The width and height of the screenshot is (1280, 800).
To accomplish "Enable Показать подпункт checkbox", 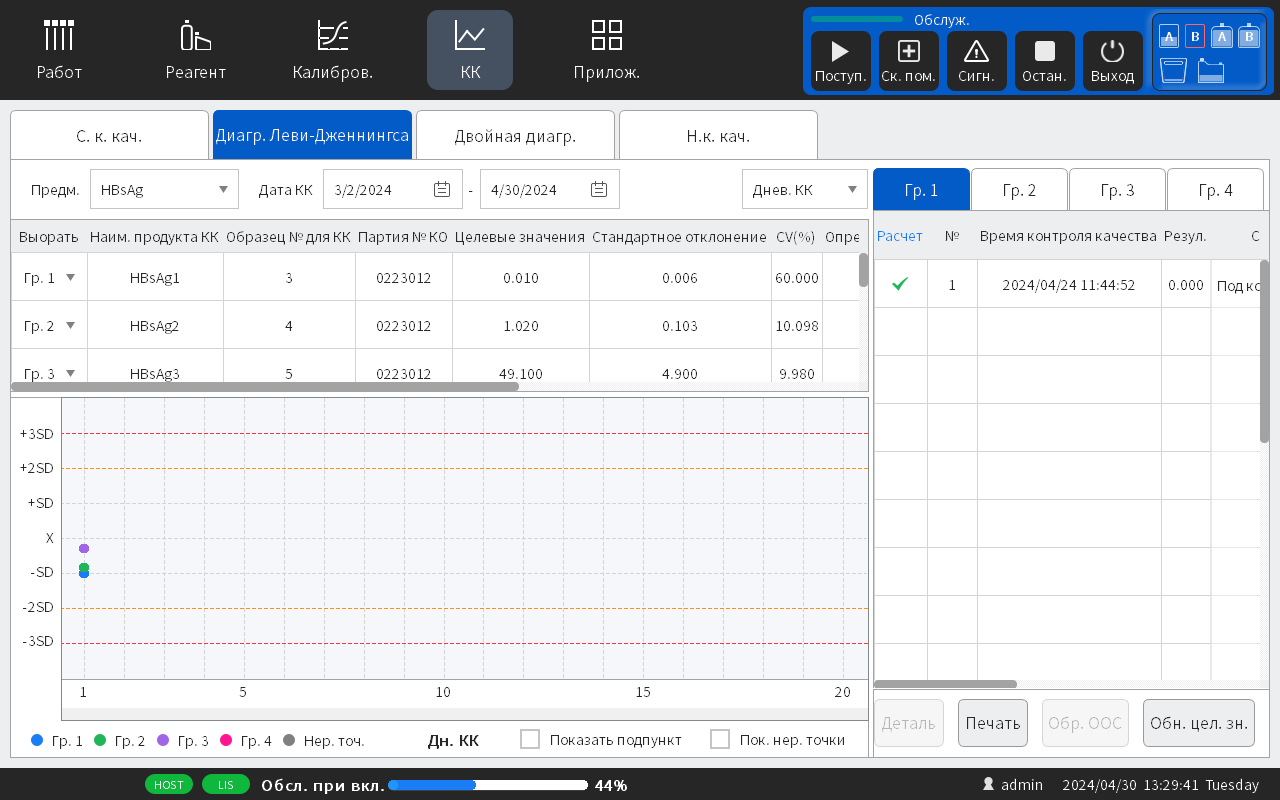I will coord(530,739).
